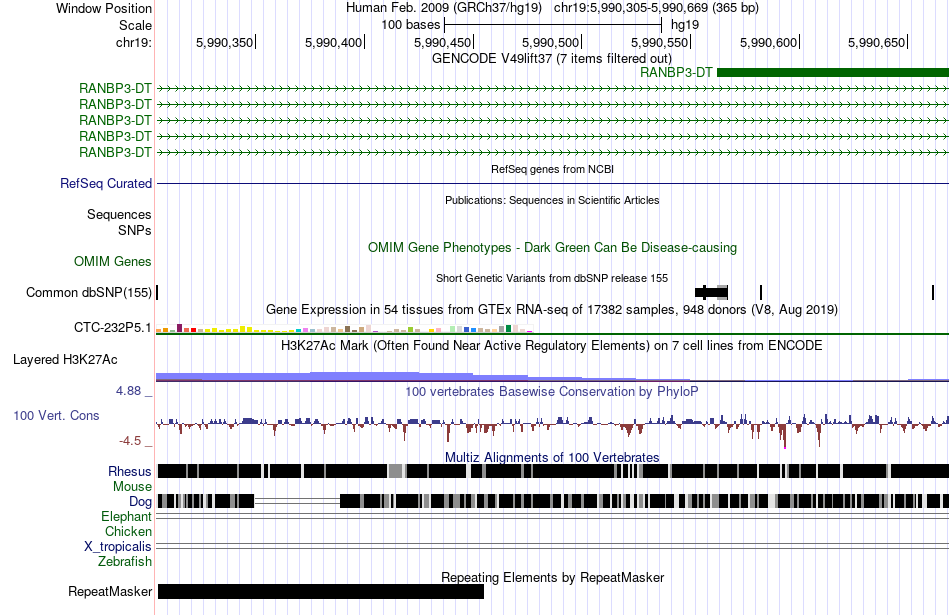Click the GTEx colored tissue expression bar chart
Viewport: 950px width, 615px height.
[344, 329]
